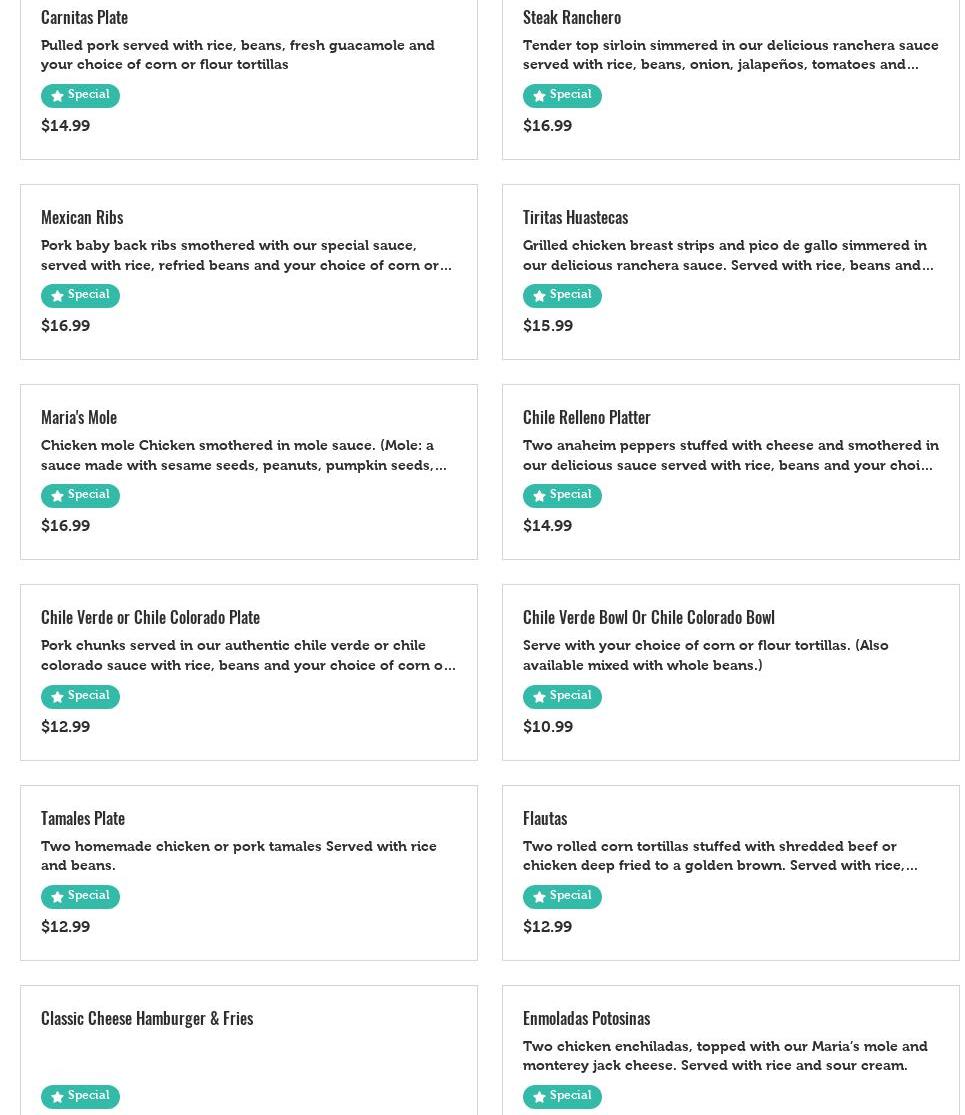965x1115 pixels.
Task: Open Chile Verde Bowl Or Chile Colorado Bowl
Action: (x=648, y=617)
